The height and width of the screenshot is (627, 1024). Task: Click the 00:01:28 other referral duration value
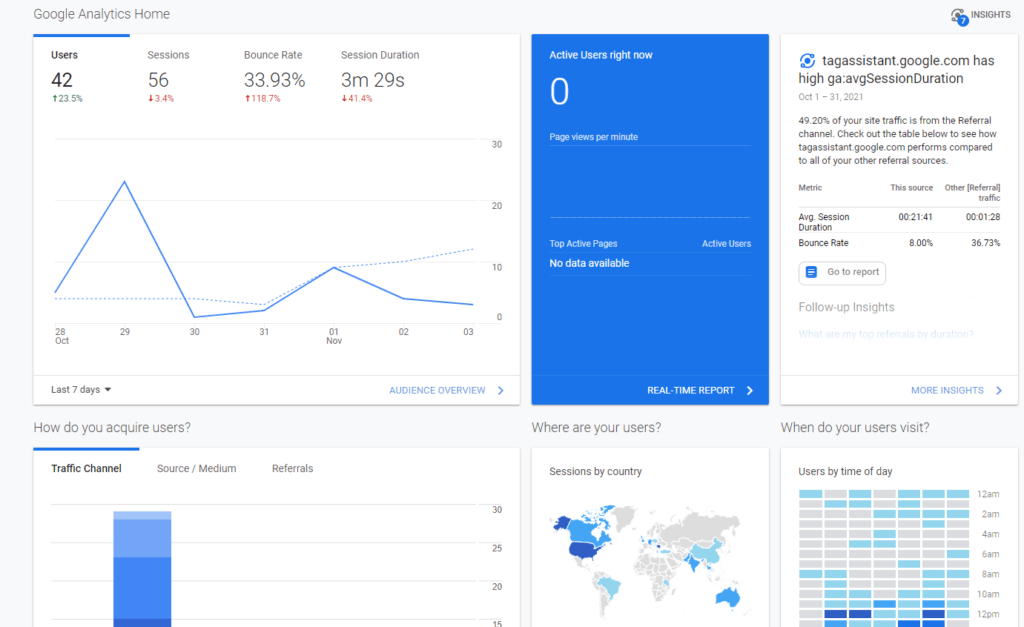[983, 217]
